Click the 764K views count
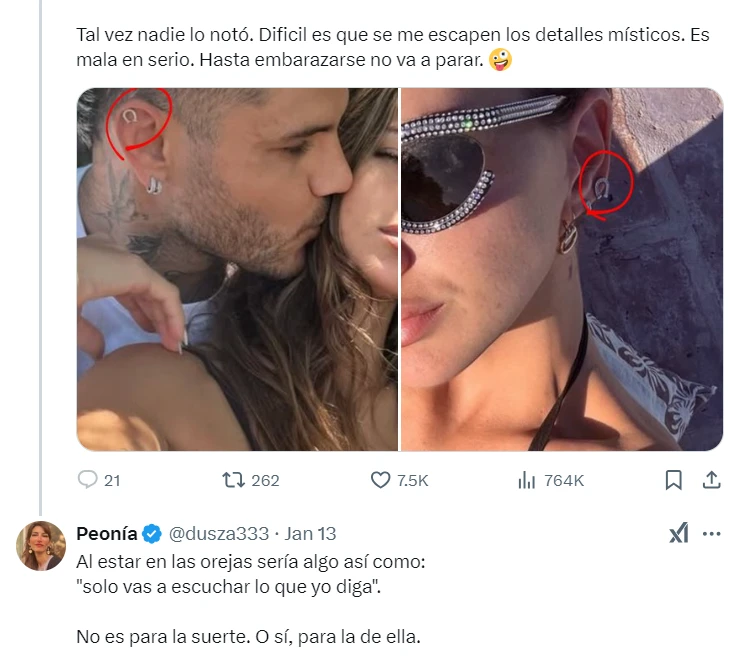 pyautogui.click(x=564, y=480)
